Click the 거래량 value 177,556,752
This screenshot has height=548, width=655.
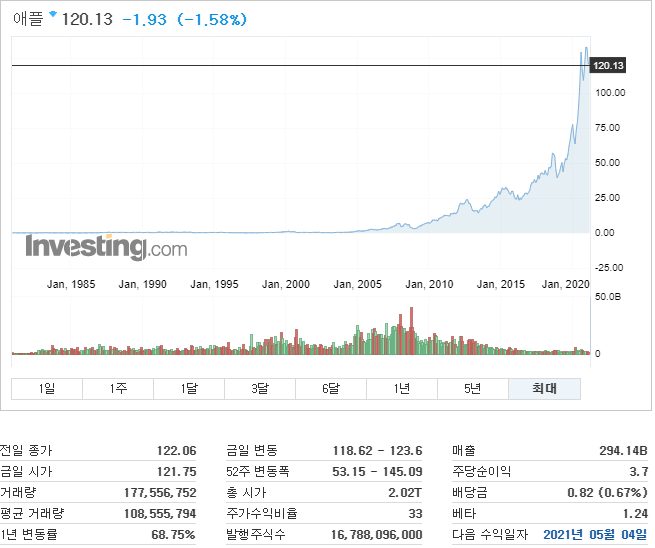(160, 492)
